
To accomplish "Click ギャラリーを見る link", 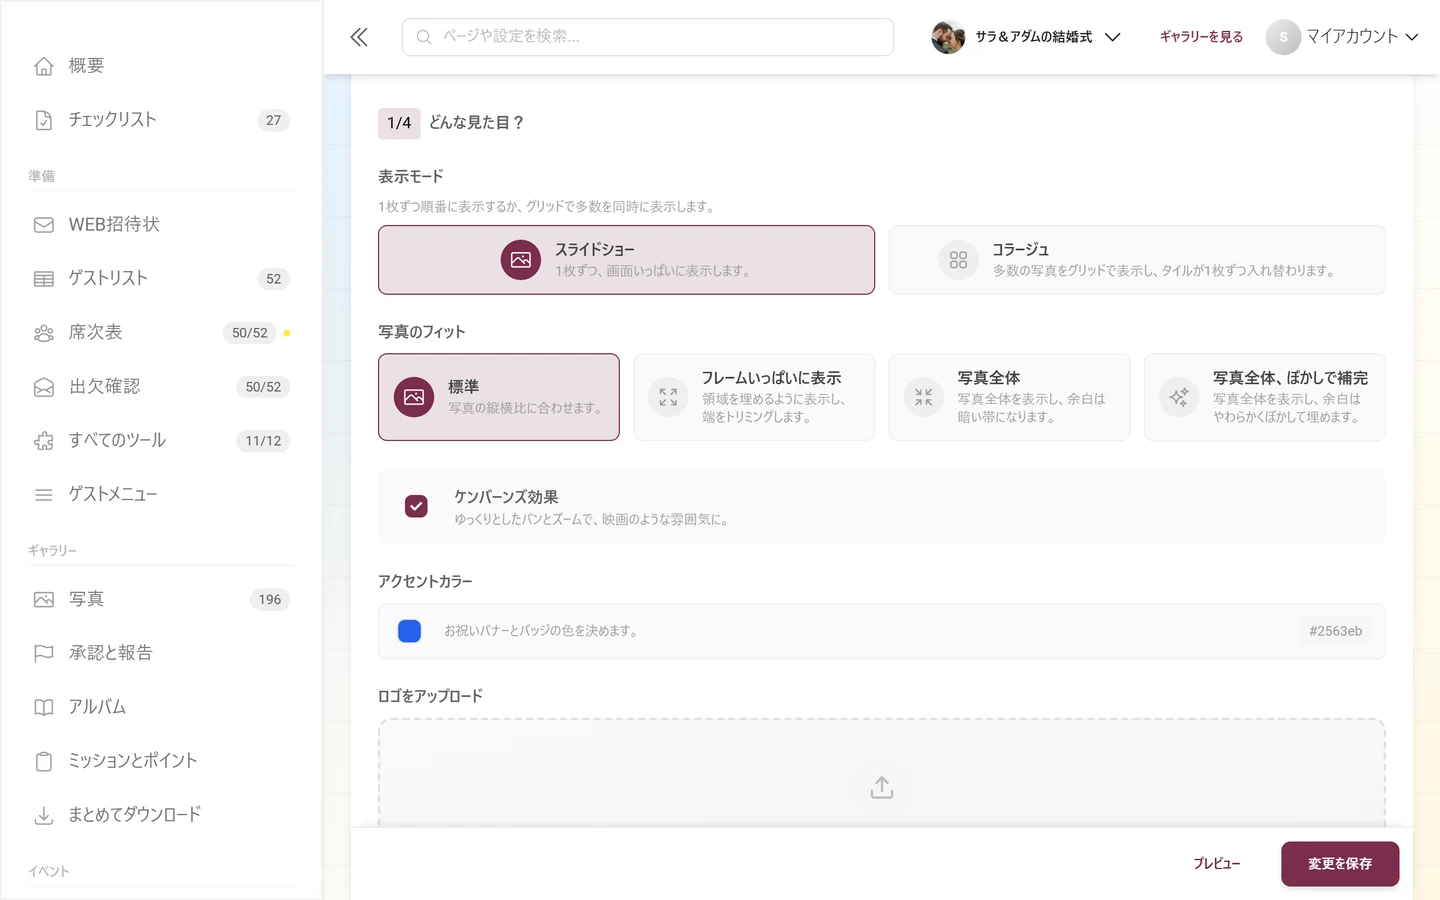I will pyautogui.click(x=1201, y=37).
